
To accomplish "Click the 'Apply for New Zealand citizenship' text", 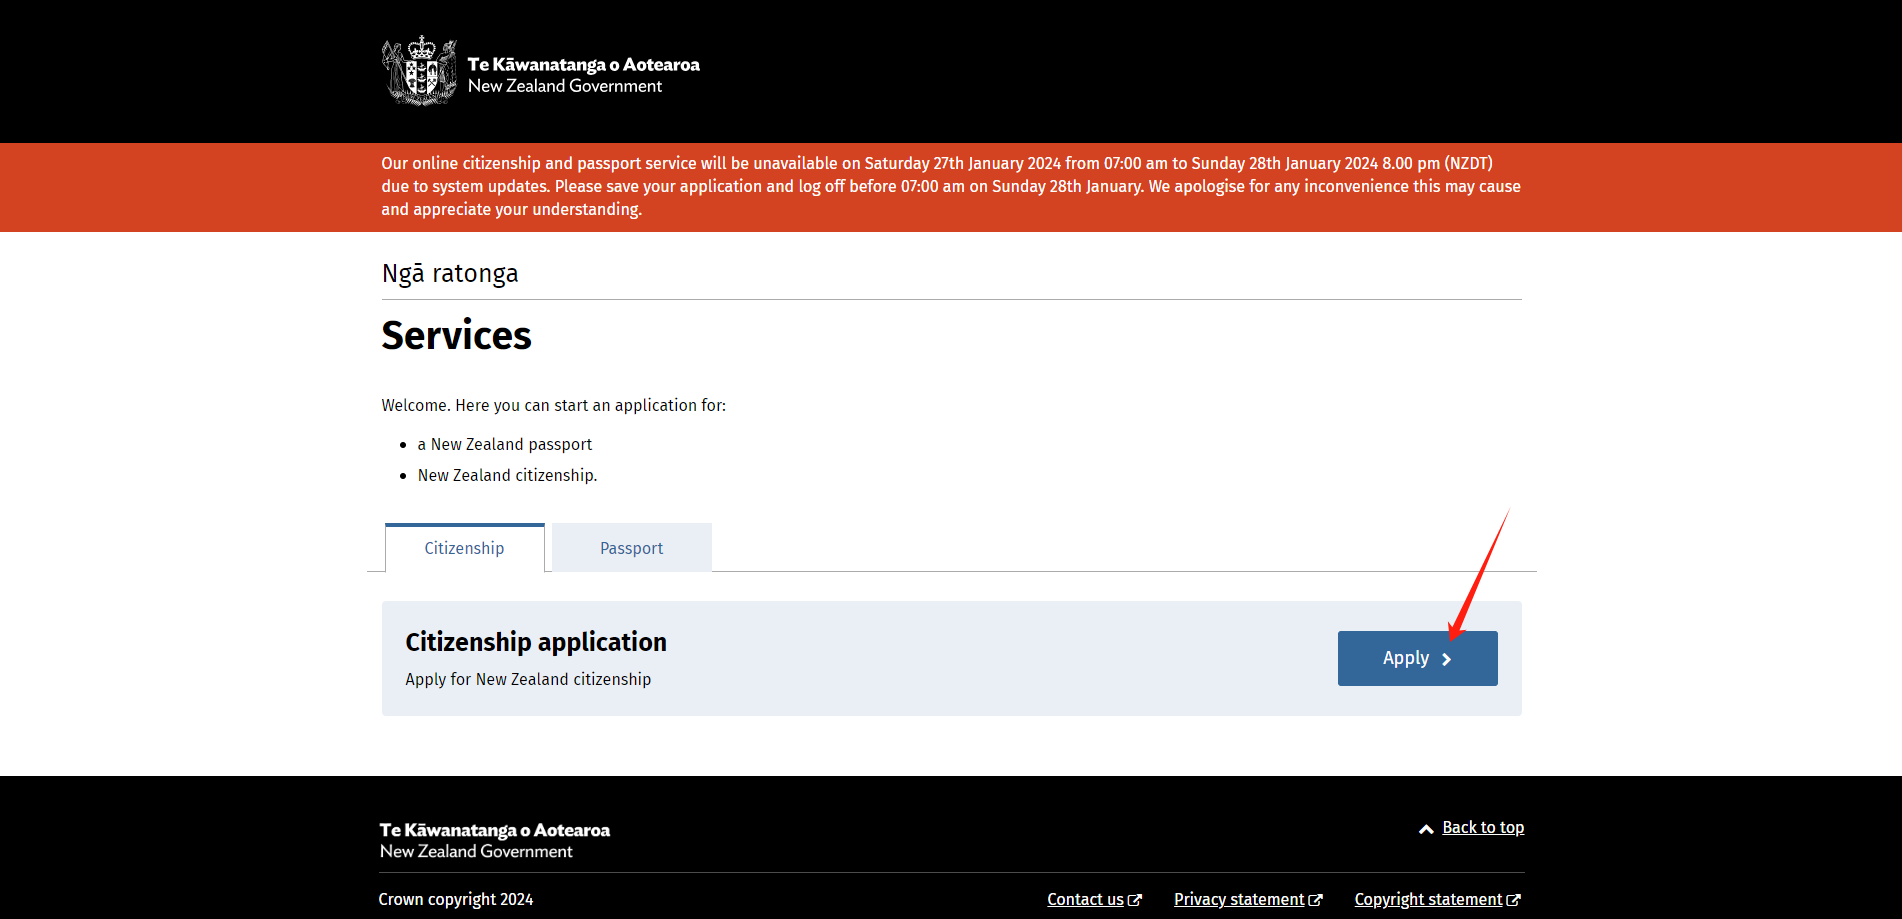I will pos(528,679).
